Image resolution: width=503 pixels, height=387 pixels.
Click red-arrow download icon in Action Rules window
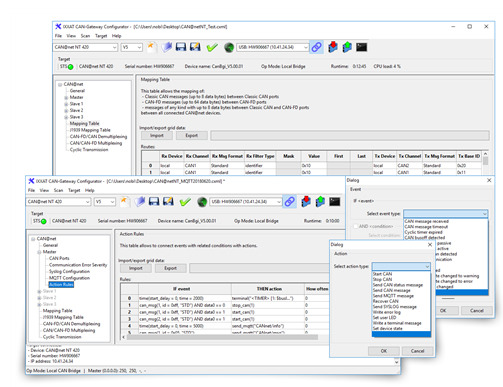click(x=306, y=201)
